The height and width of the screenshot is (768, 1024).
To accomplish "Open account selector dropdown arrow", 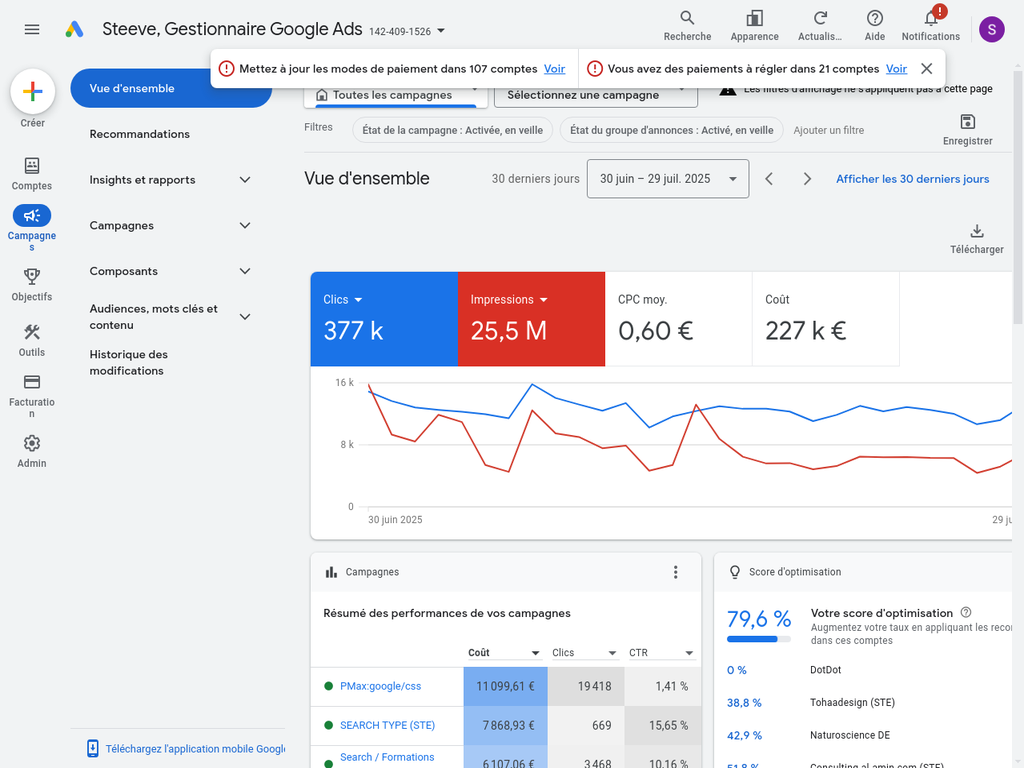I will (x=441, y=31).
